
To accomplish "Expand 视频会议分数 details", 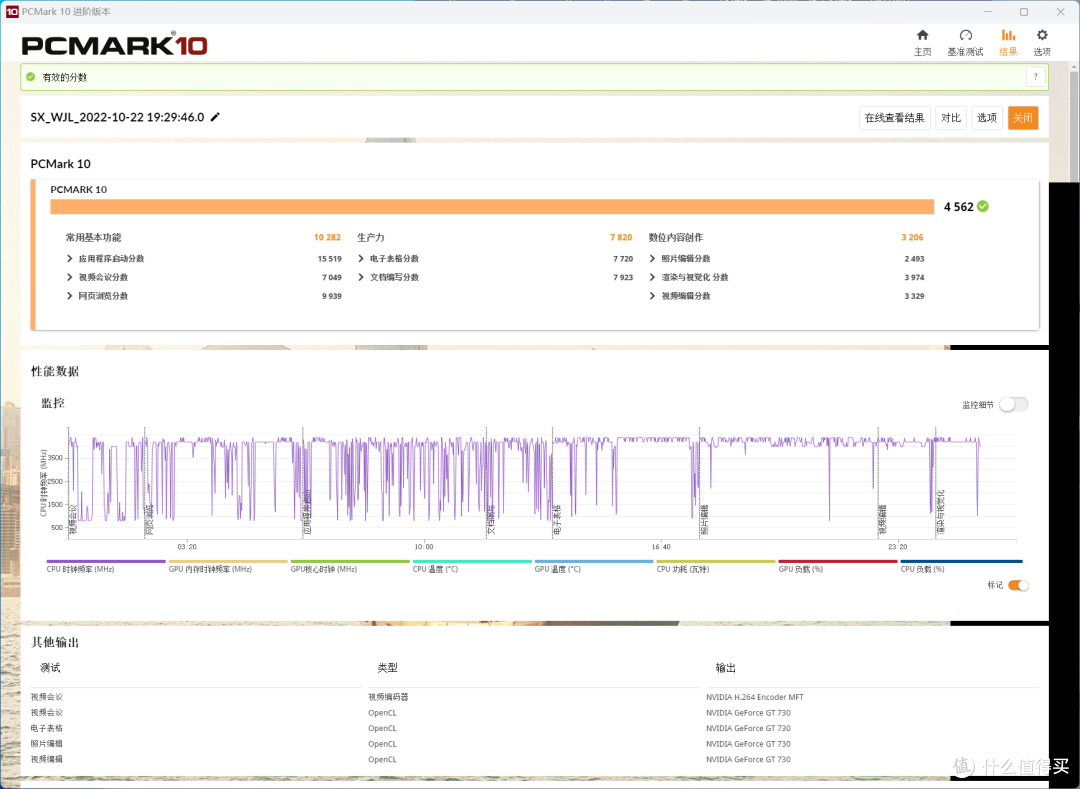I will (70, 277).
